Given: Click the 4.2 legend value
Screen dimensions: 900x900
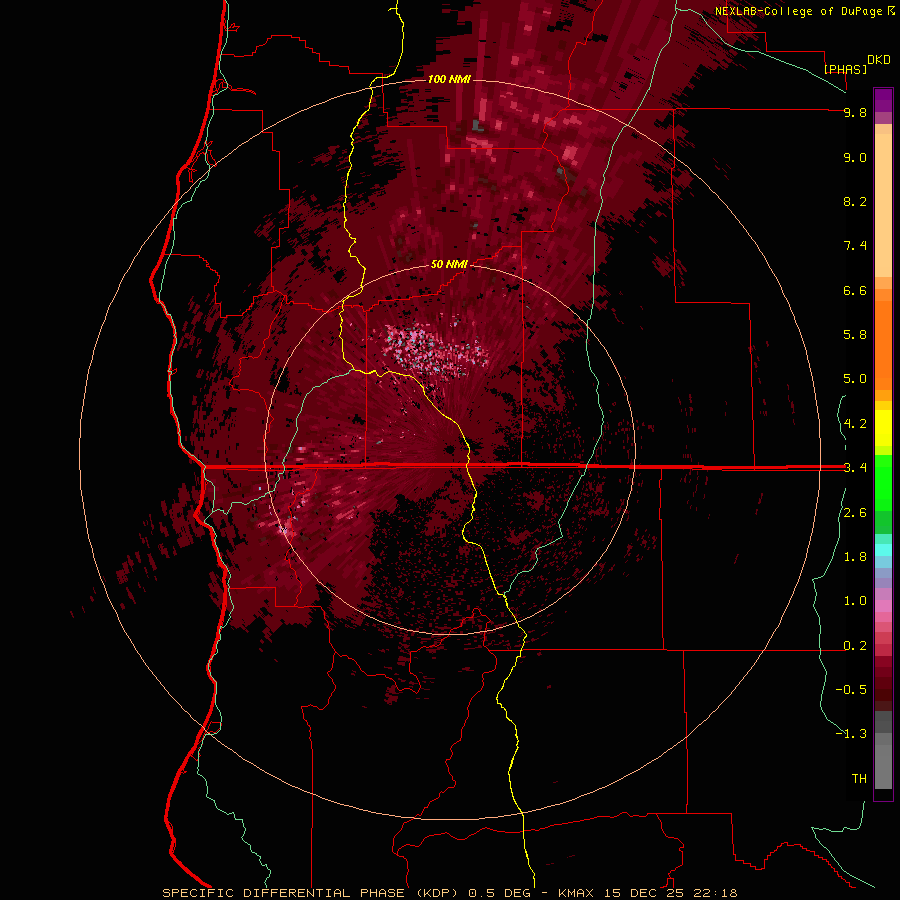Looking at the screenshot, I should pyautogui.click(x=855, y=424).
